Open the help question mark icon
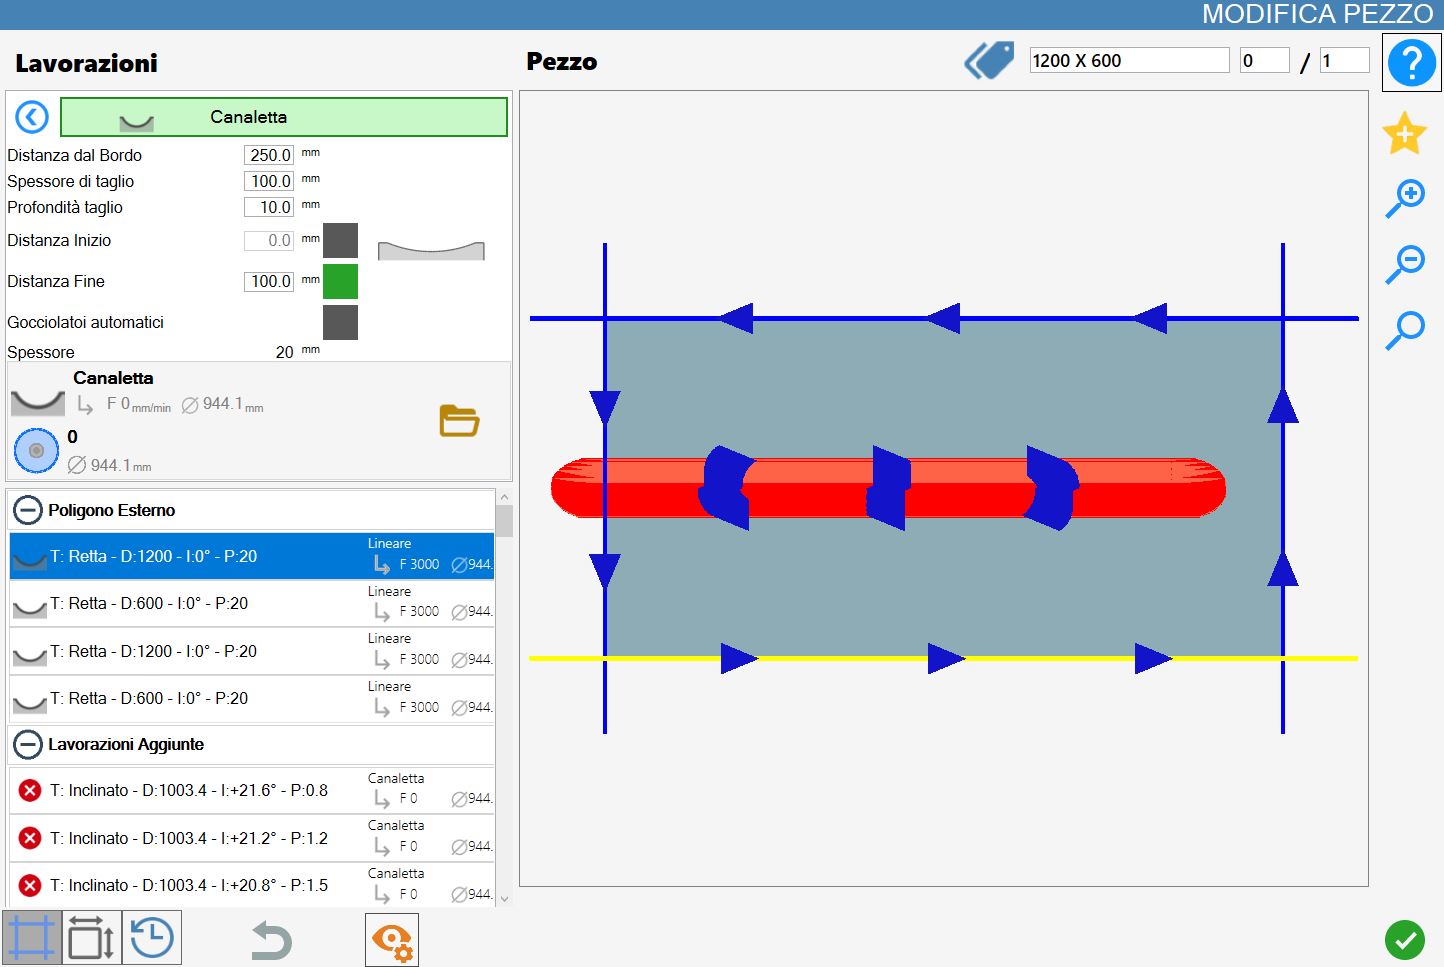This screenshot has height=967, width=1444. pyautogui.click(x=1411, y=62)
